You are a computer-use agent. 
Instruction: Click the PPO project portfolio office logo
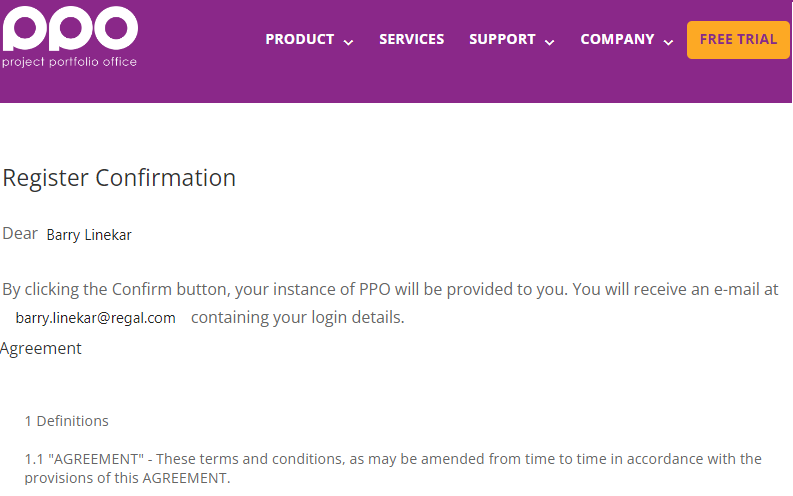pyautogui.click(x=70, y=36)
